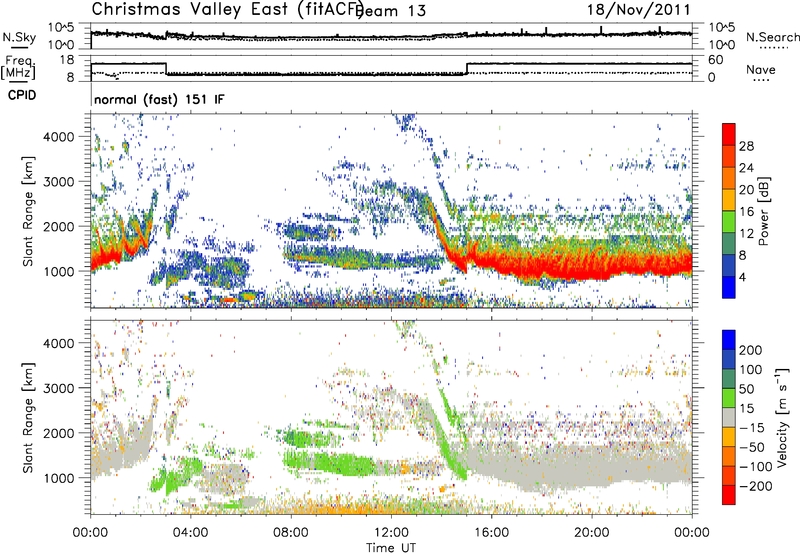Select the 'Freq. [MHz]' label
This screenshot has height=554, width=800.
pyautogui.click(x=18, y=67)
